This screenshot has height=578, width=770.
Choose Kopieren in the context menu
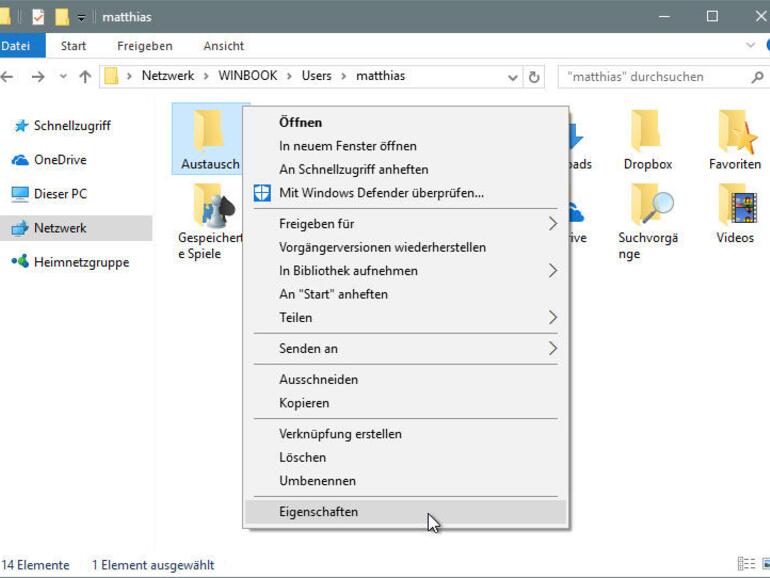click(x=406, y=403)
